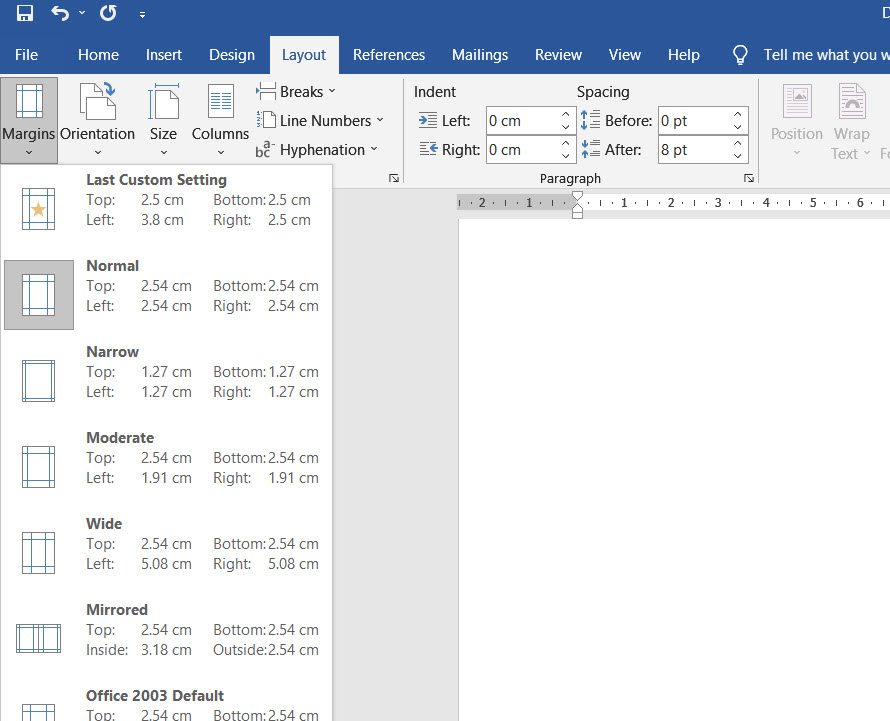Decrease the Spacing After value
This screenshot has height=721, width=890.
pos(737,156)
